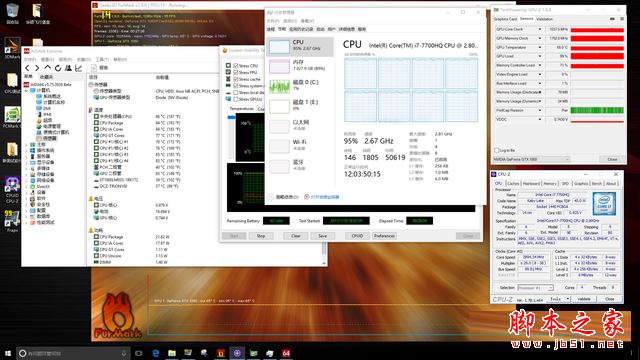Open Recycle Bin on desktop
This screenshot has width=640, height=360.
12,13
